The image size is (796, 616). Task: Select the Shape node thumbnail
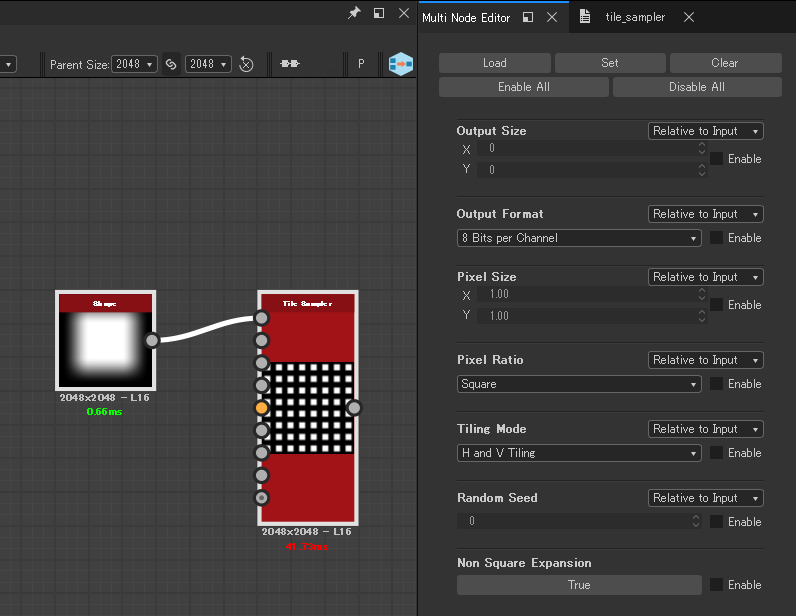(x=106, y=350)
